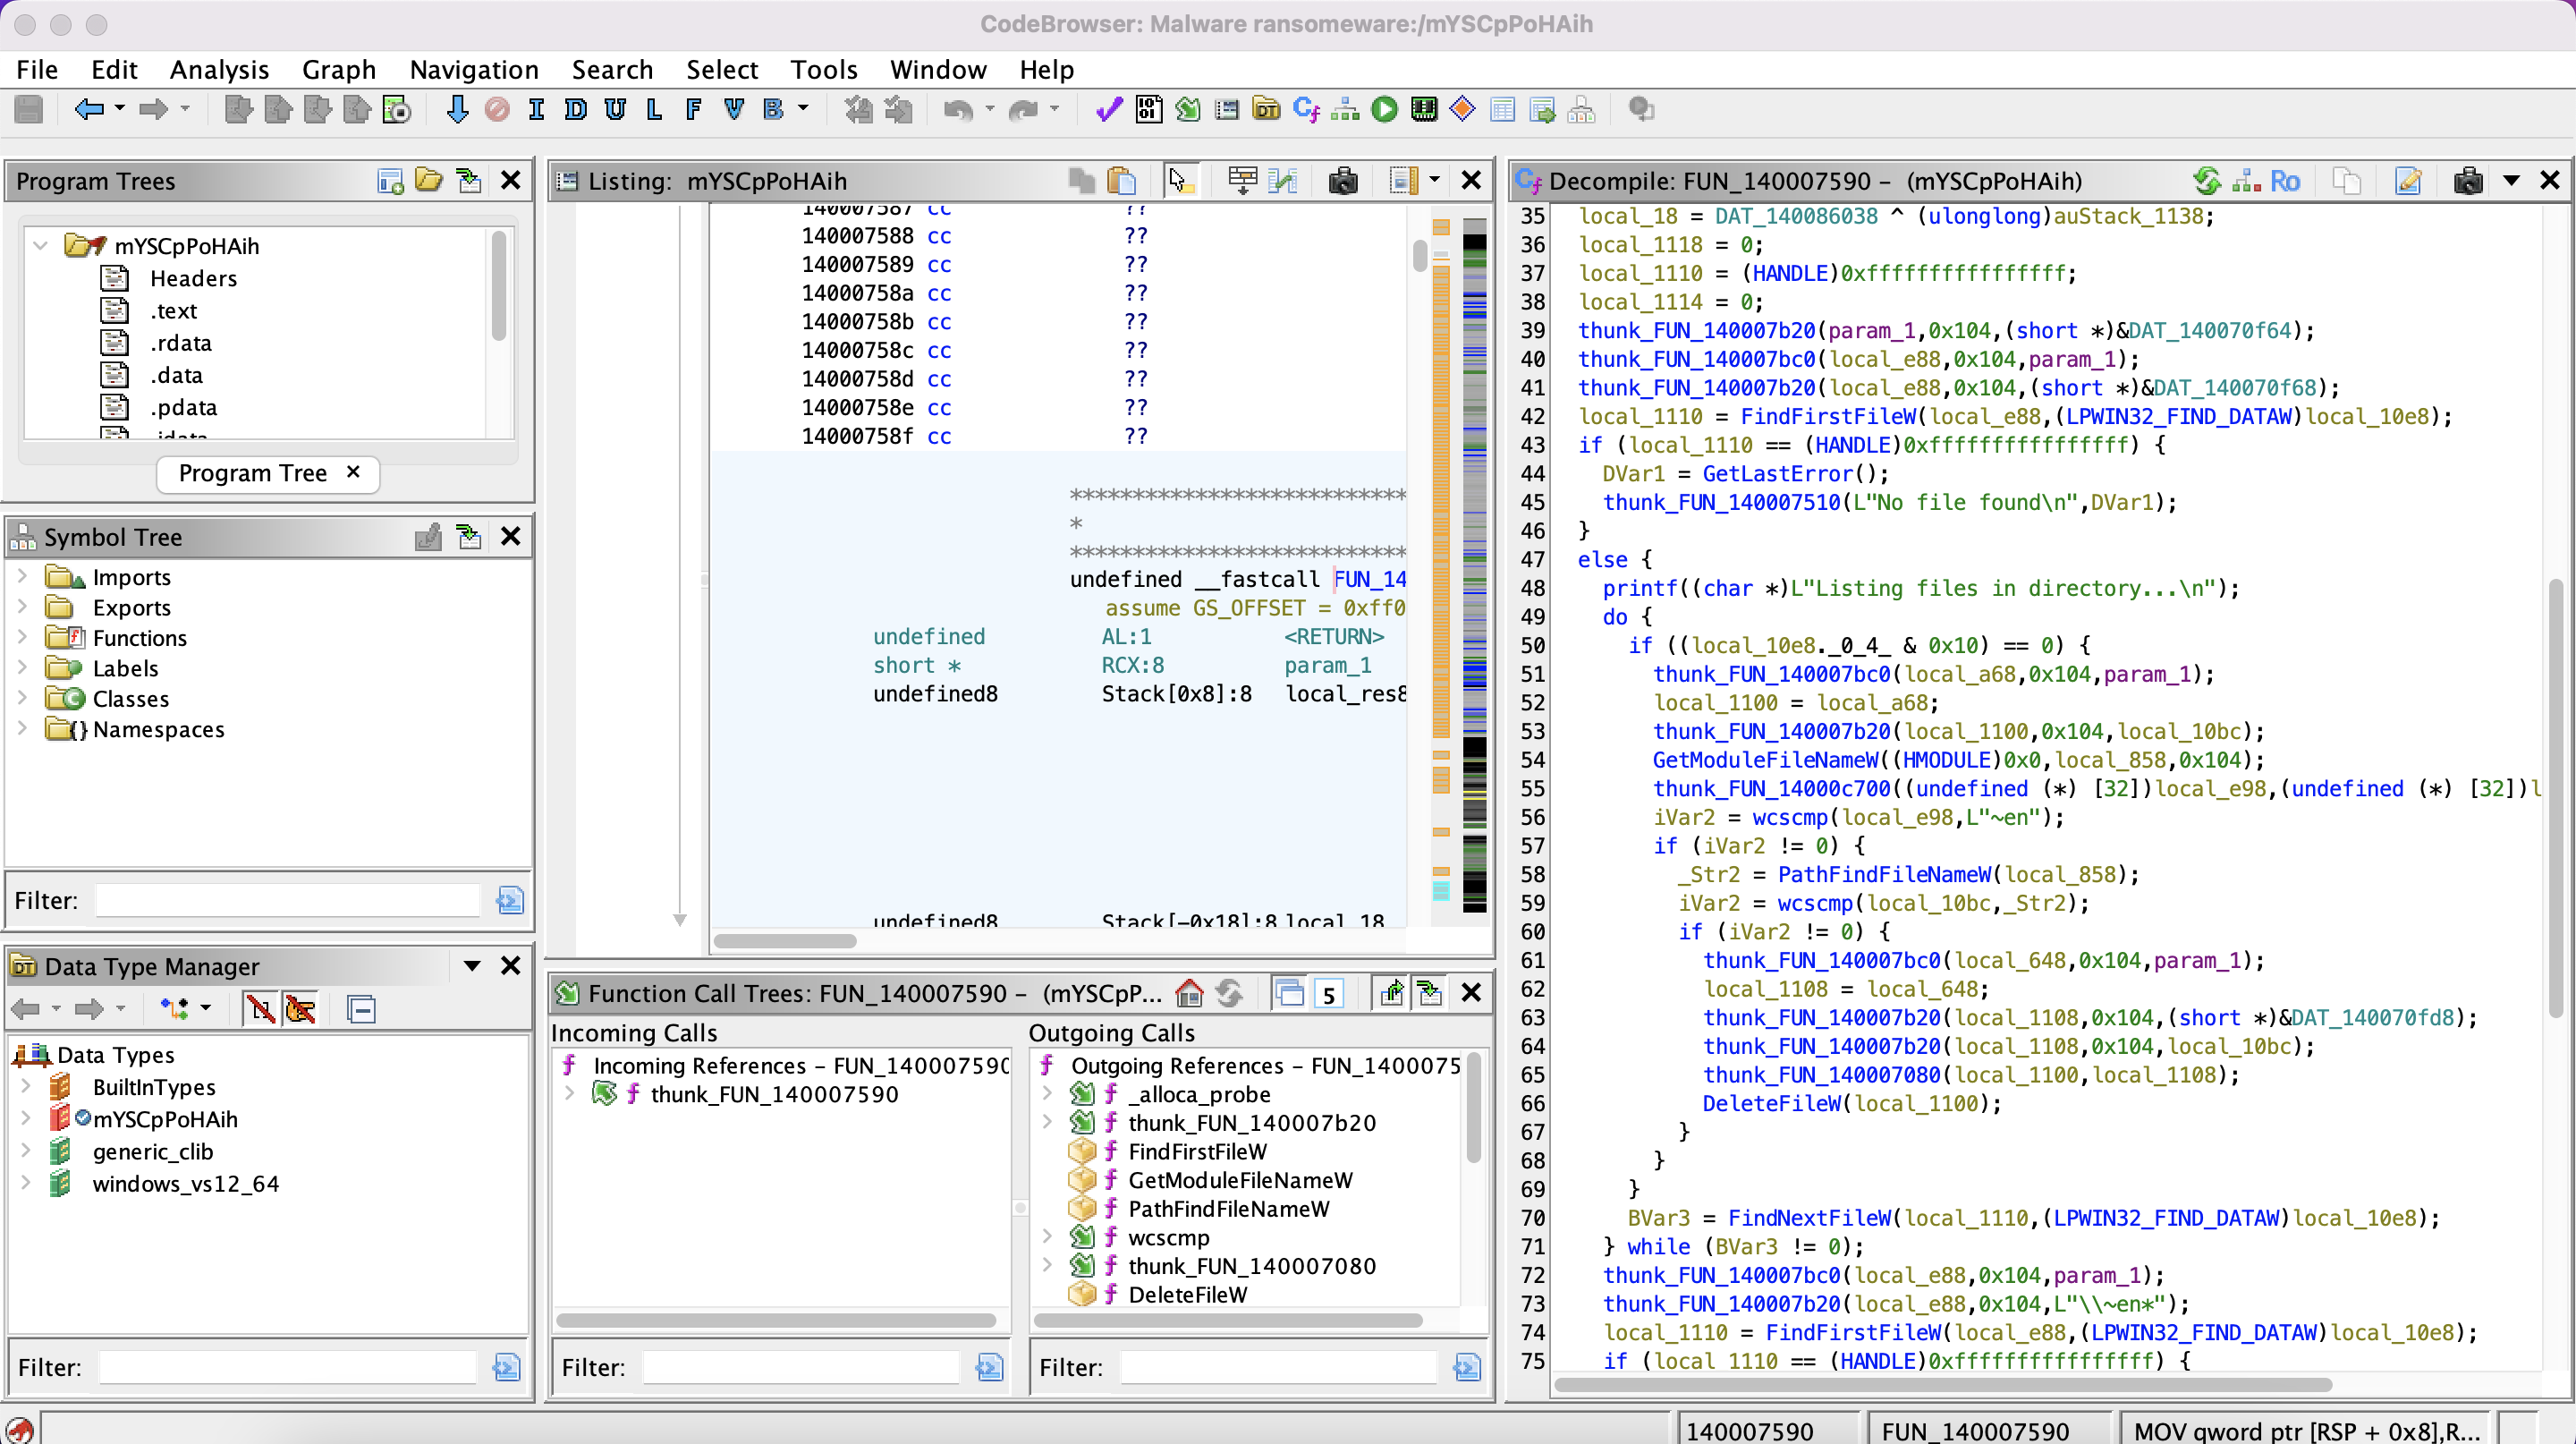Click the Open folder icon in Program Trees
The width and height of the screenshot is (2576, 1444).
click(x=429, y=181)
